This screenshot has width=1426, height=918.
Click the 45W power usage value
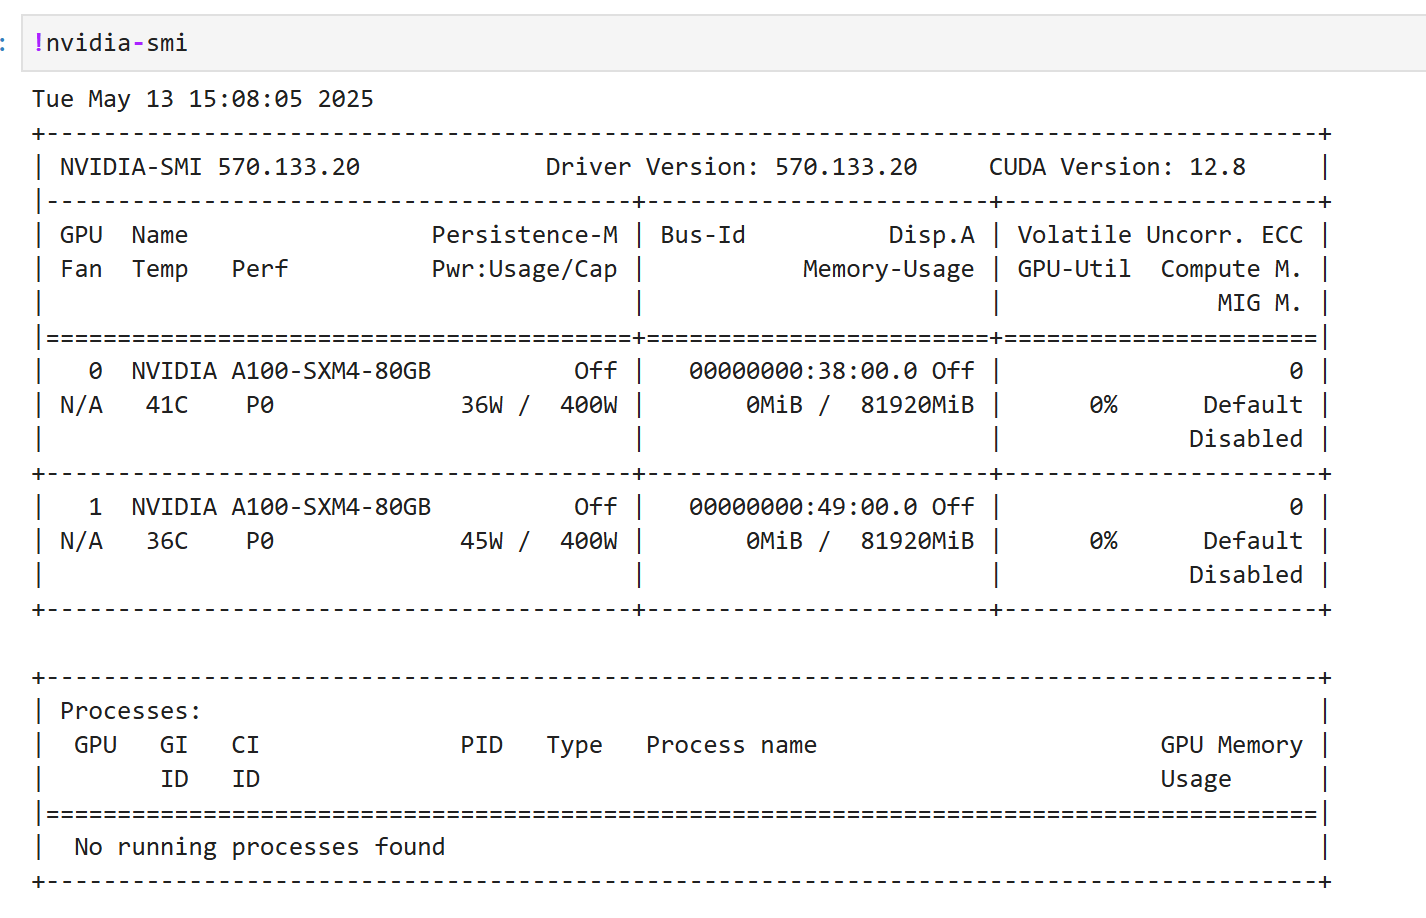[482, 541]
